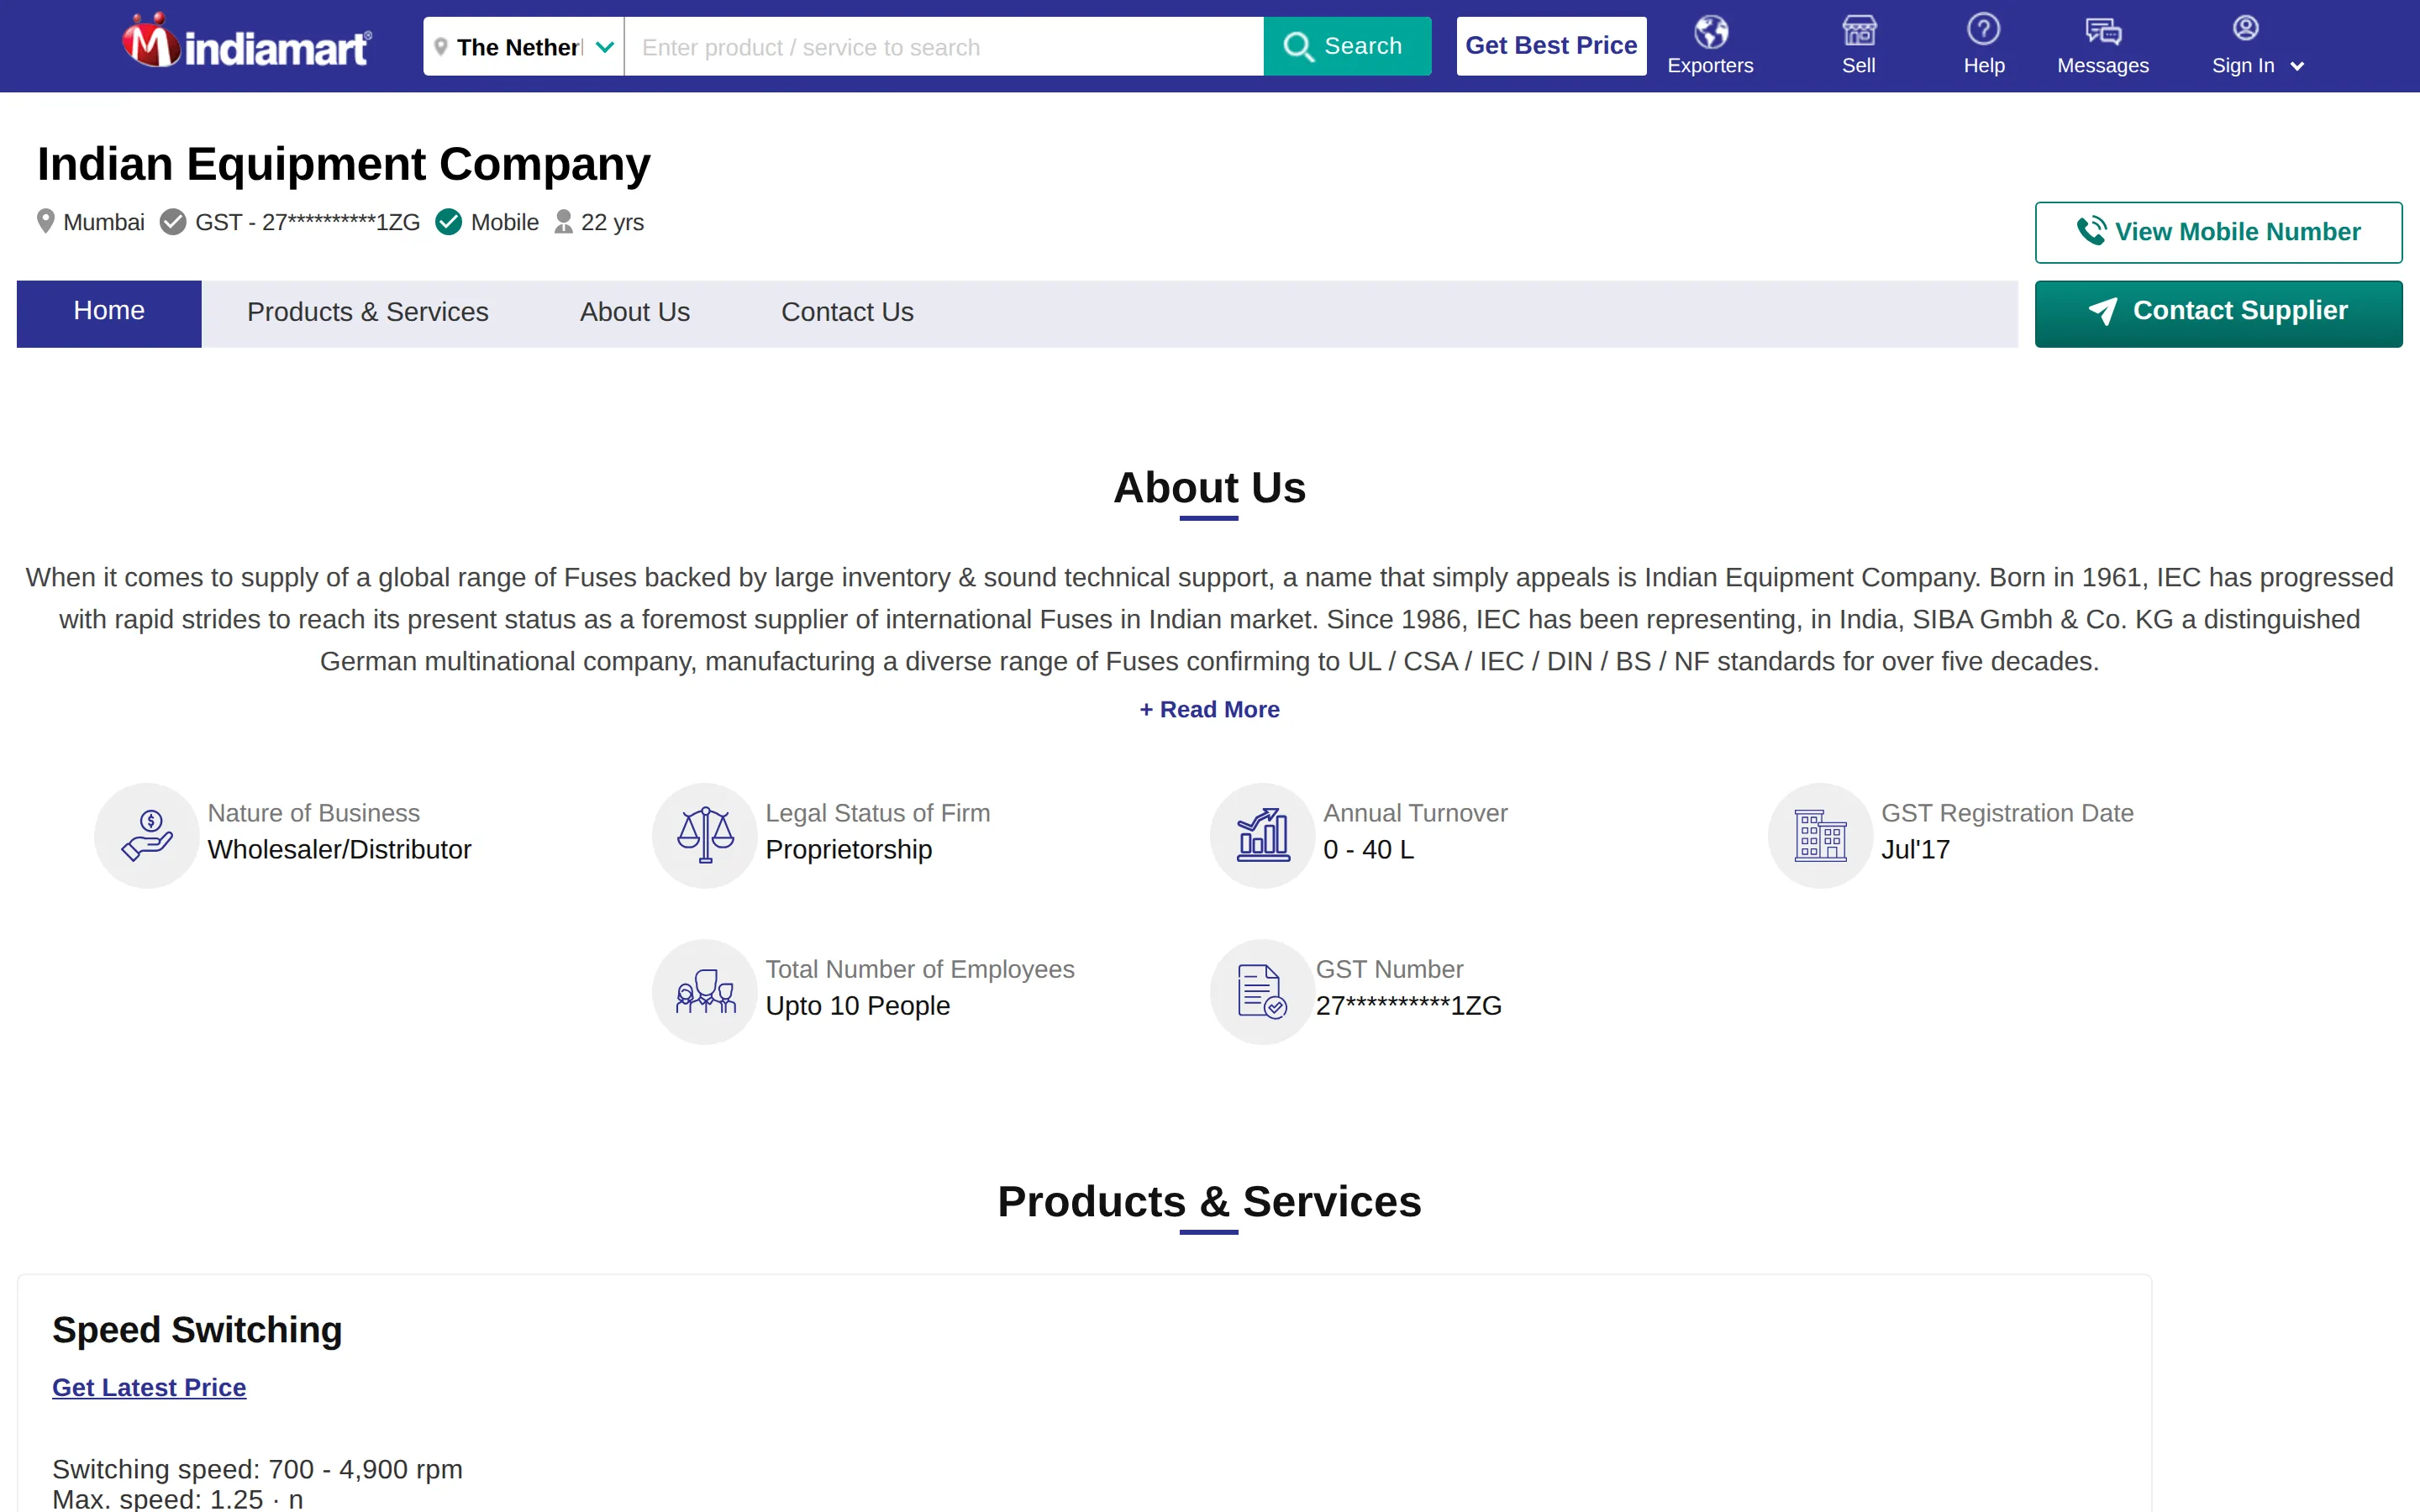This screenshot has height=1512, width=2420.
Task: Click the Messages label in header
Action: tap(2103, 66)
